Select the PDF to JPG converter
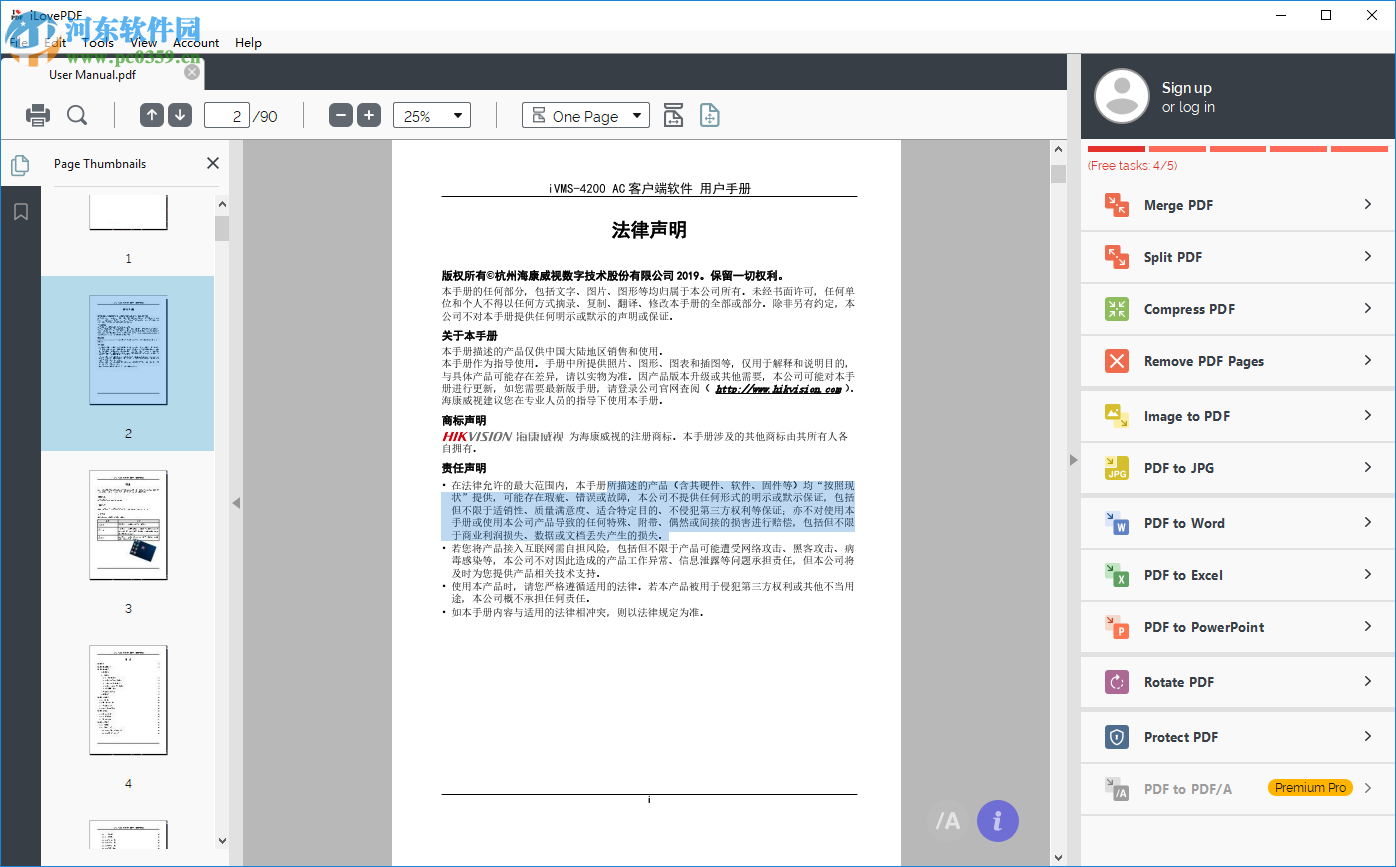The width and height of the screenshot is (1396, 867). click(1236, 468)
